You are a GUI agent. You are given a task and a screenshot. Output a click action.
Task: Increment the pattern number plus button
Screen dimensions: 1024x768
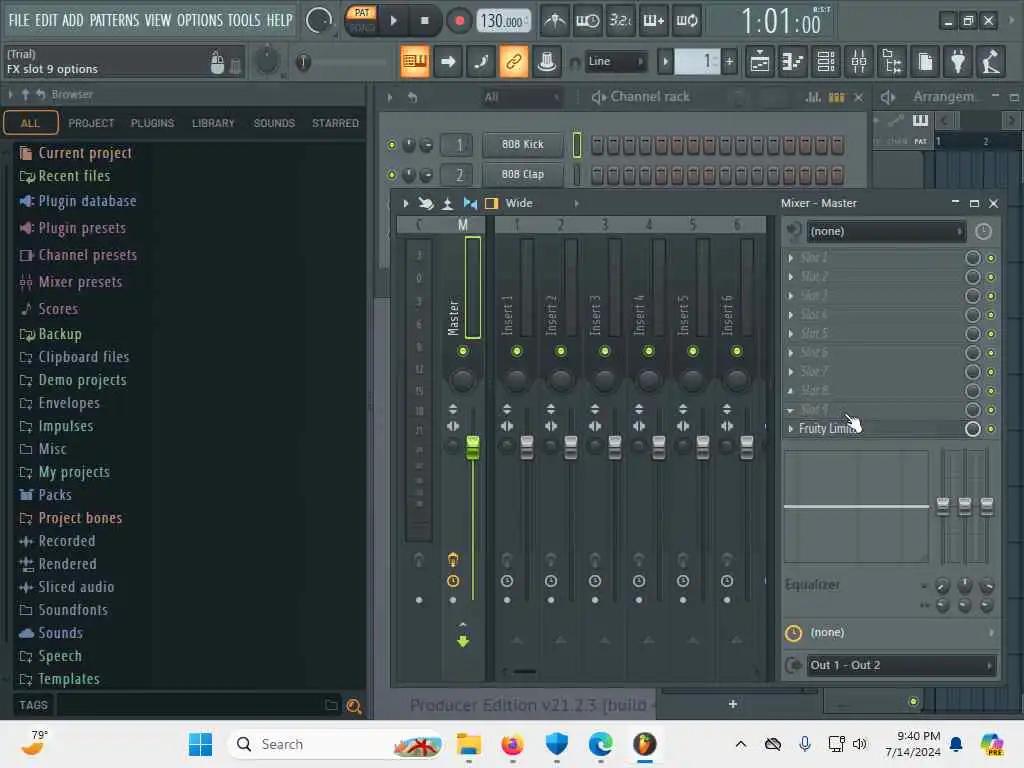coord(729,62)
